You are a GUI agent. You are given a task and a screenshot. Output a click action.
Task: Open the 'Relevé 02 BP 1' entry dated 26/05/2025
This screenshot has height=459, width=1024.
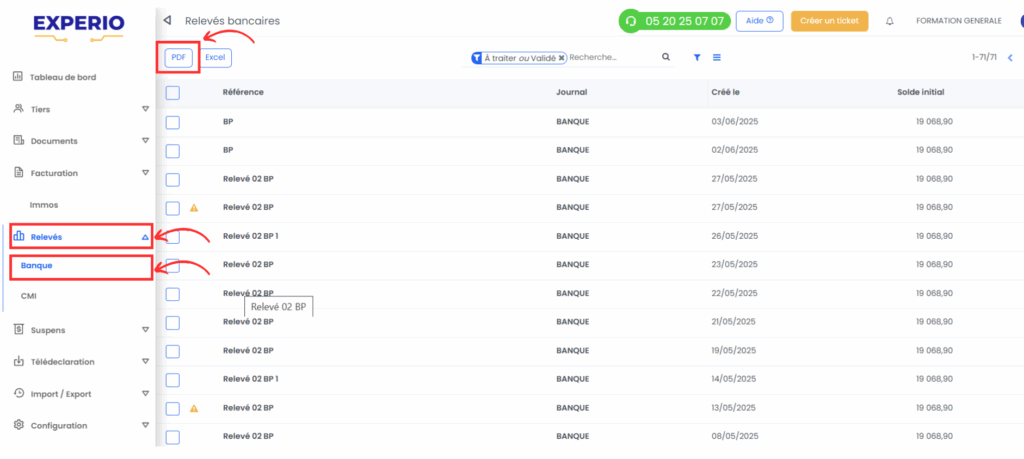251,236
